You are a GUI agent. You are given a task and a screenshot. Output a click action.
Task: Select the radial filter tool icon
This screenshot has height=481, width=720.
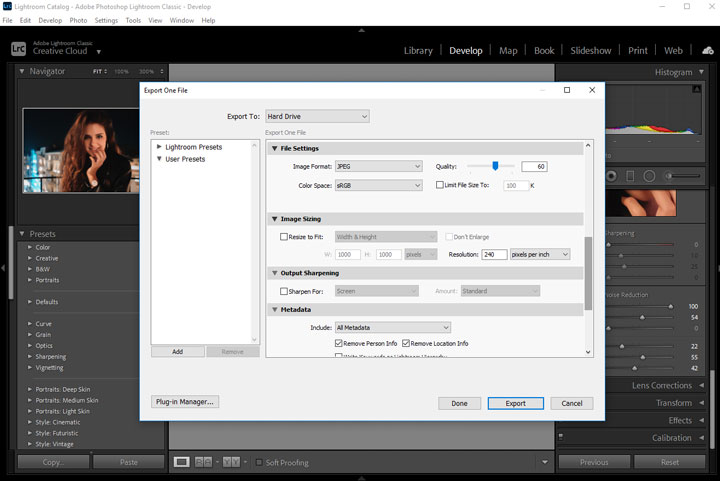pos(651,177)
